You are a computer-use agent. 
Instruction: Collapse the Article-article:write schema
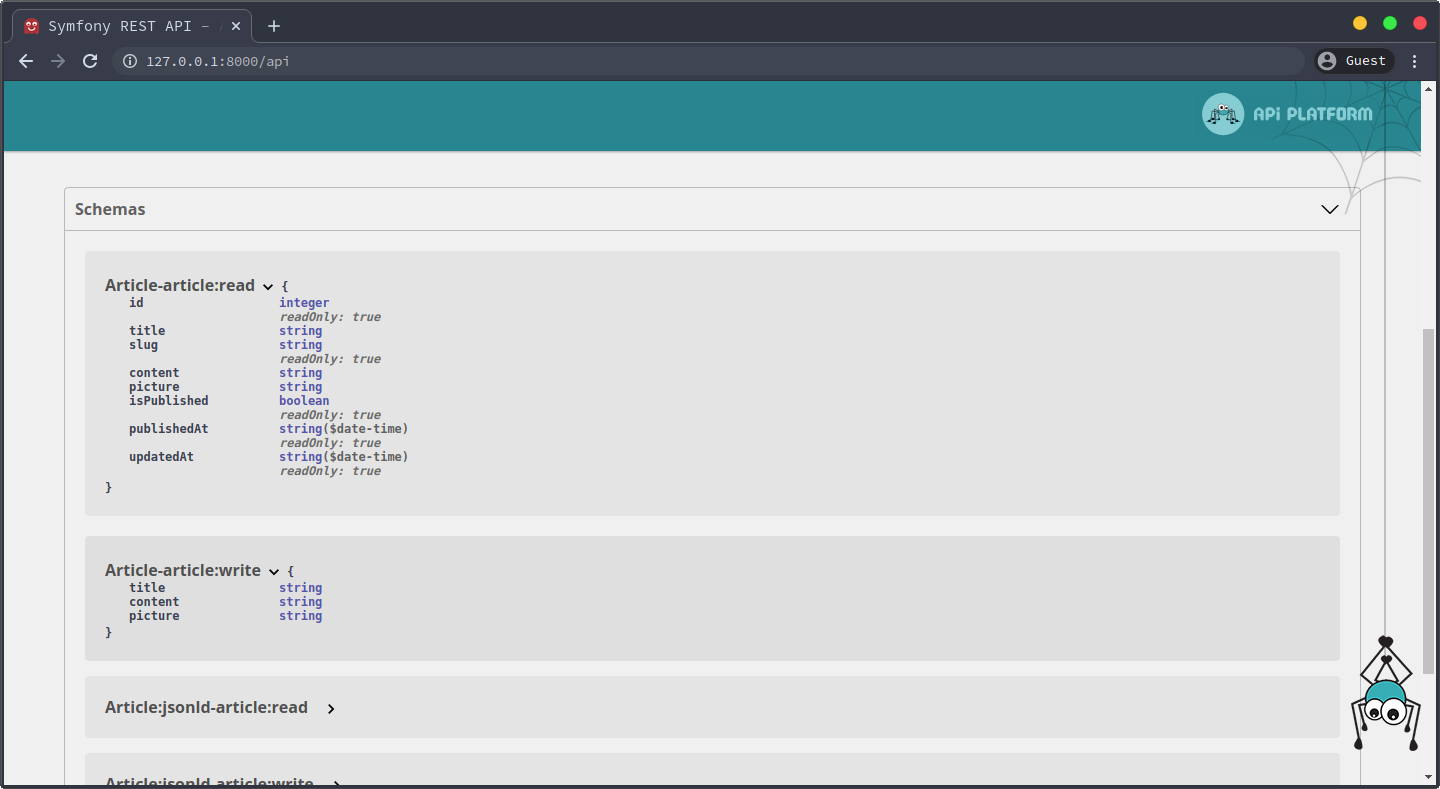(274, 572)
